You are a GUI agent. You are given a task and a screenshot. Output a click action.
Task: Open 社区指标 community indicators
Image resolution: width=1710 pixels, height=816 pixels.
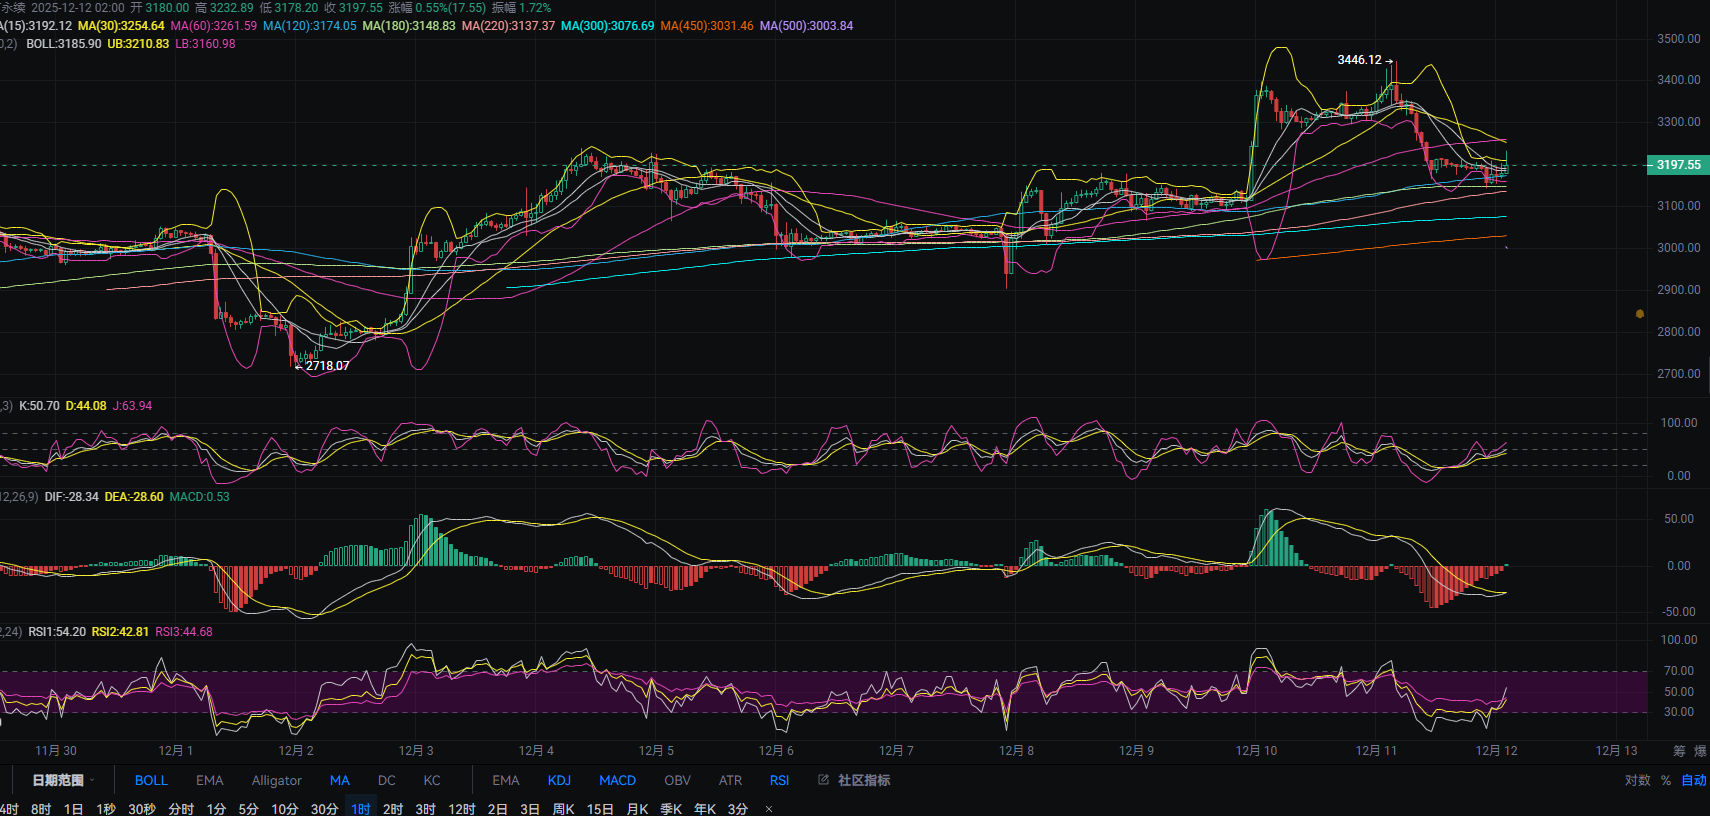tap(863, 780)
